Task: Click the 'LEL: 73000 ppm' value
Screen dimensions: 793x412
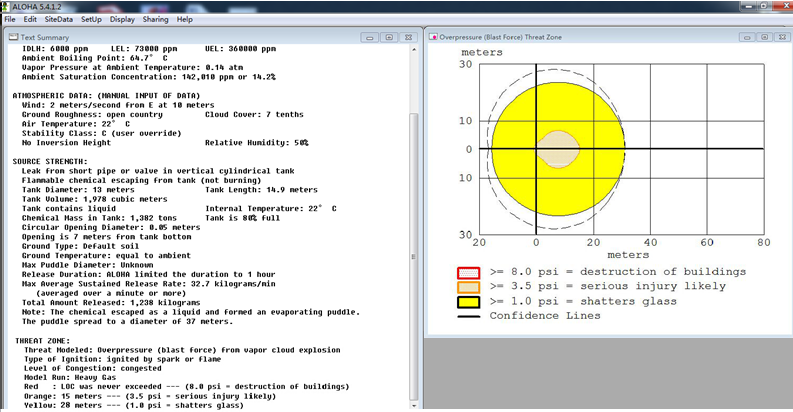Action: pos(144,49)
